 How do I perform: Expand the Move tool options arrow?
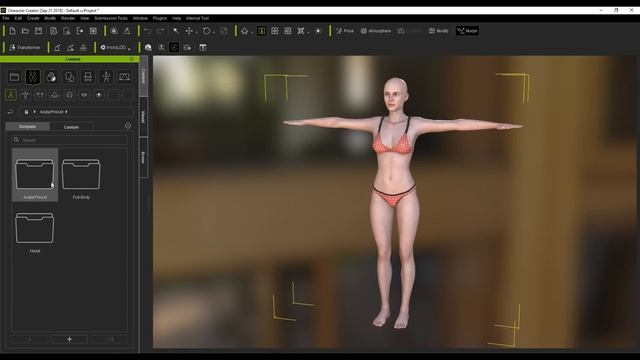click(197, 32)
